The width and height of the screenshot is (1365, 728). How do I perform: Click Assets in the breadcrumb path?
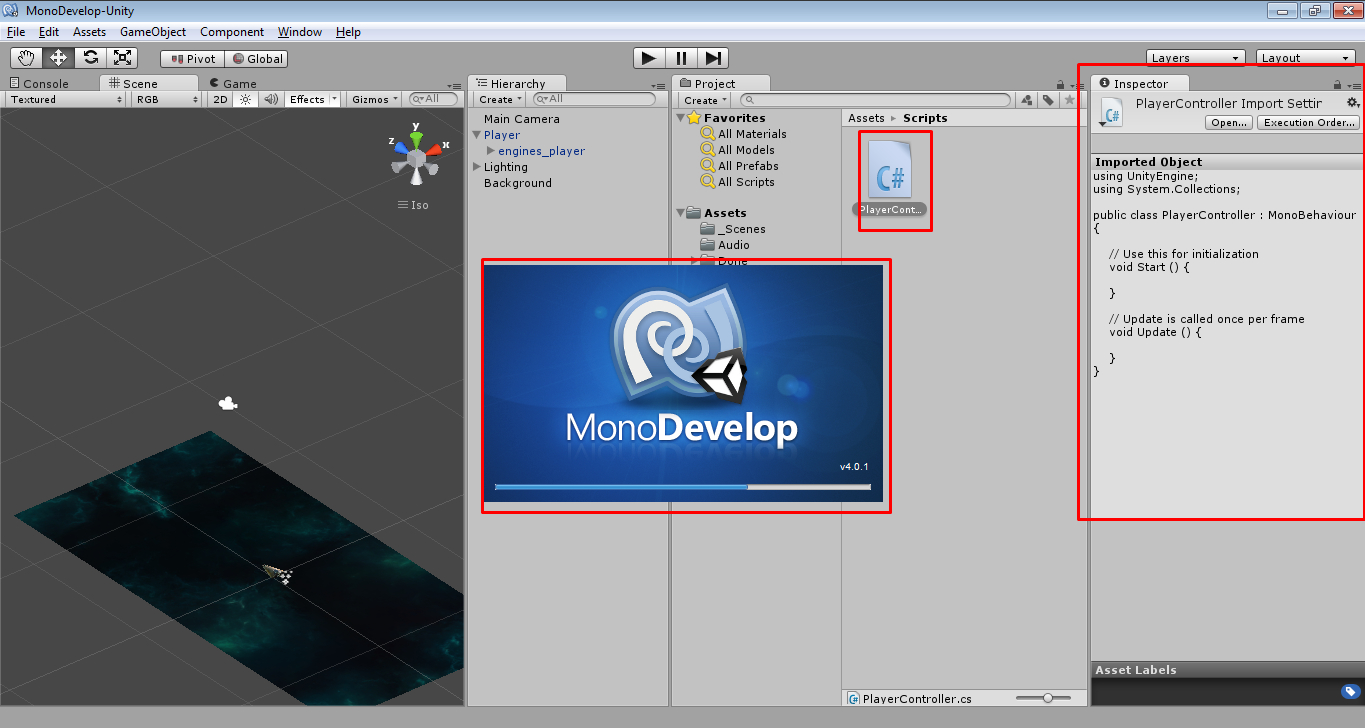[866, 118]
